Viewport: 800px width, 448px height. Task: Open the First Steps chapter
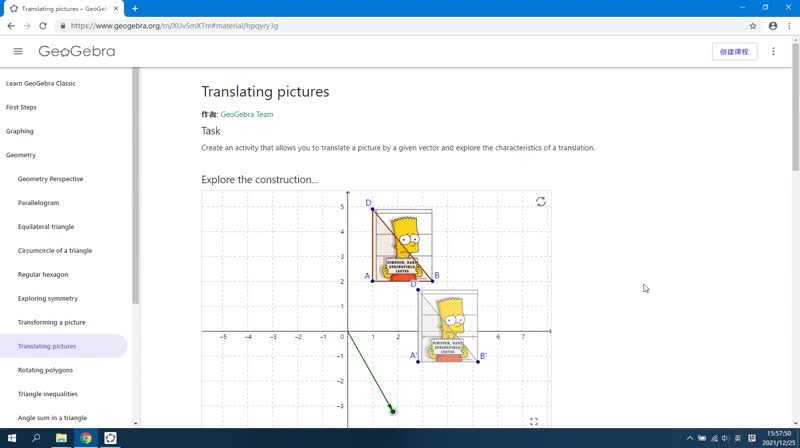coord(21,107)
